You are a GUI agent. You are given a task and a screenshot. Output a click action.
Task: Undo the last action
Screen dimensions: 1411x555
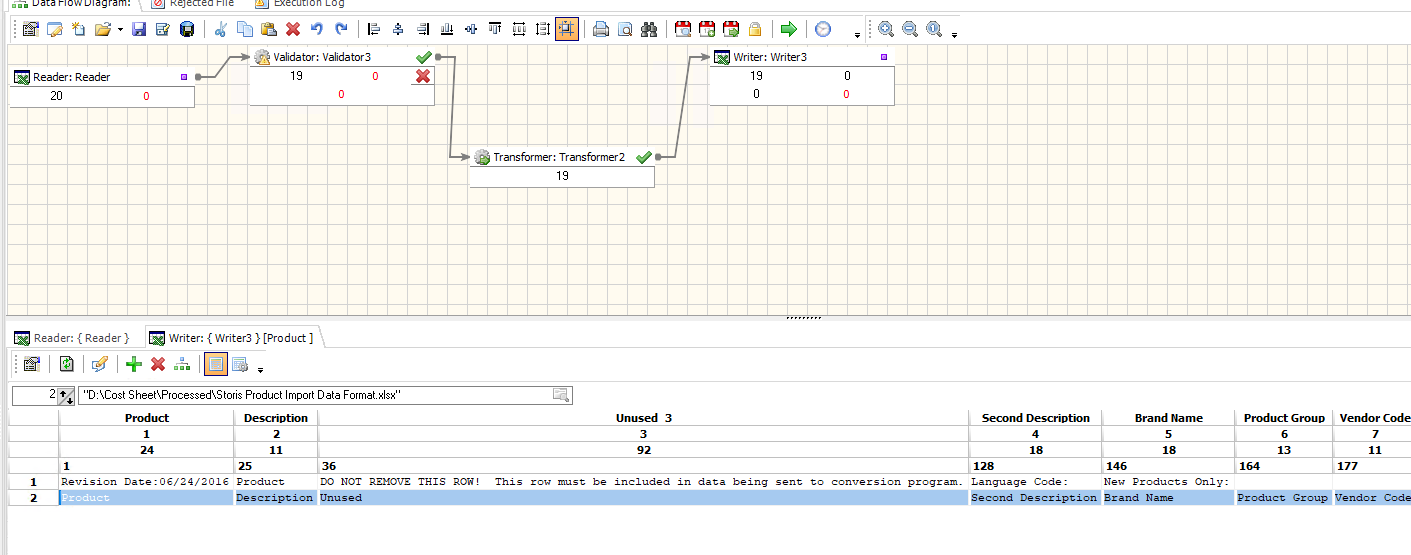click(x=317, y=29)
